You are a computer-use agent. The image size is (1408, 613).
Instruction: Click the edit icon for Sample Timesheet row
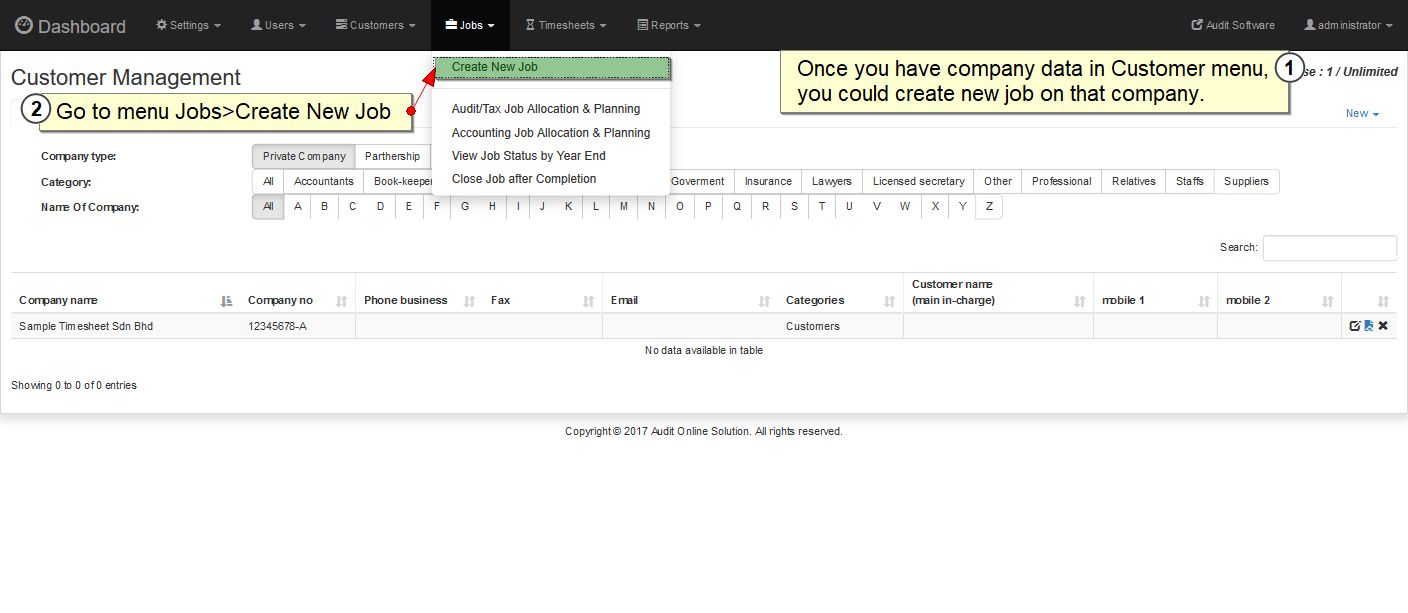tap(1355, 326)
